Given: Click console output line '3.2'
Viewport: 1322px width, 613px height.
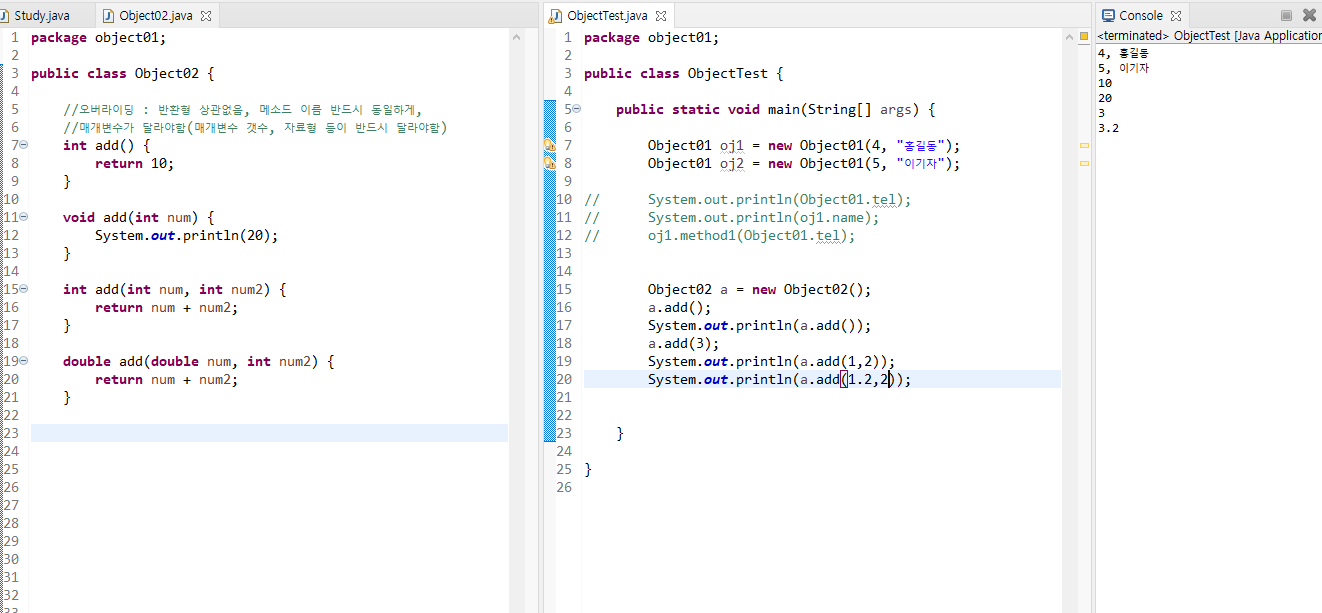Looking at the screenshot, I should tap(1108, 128).
